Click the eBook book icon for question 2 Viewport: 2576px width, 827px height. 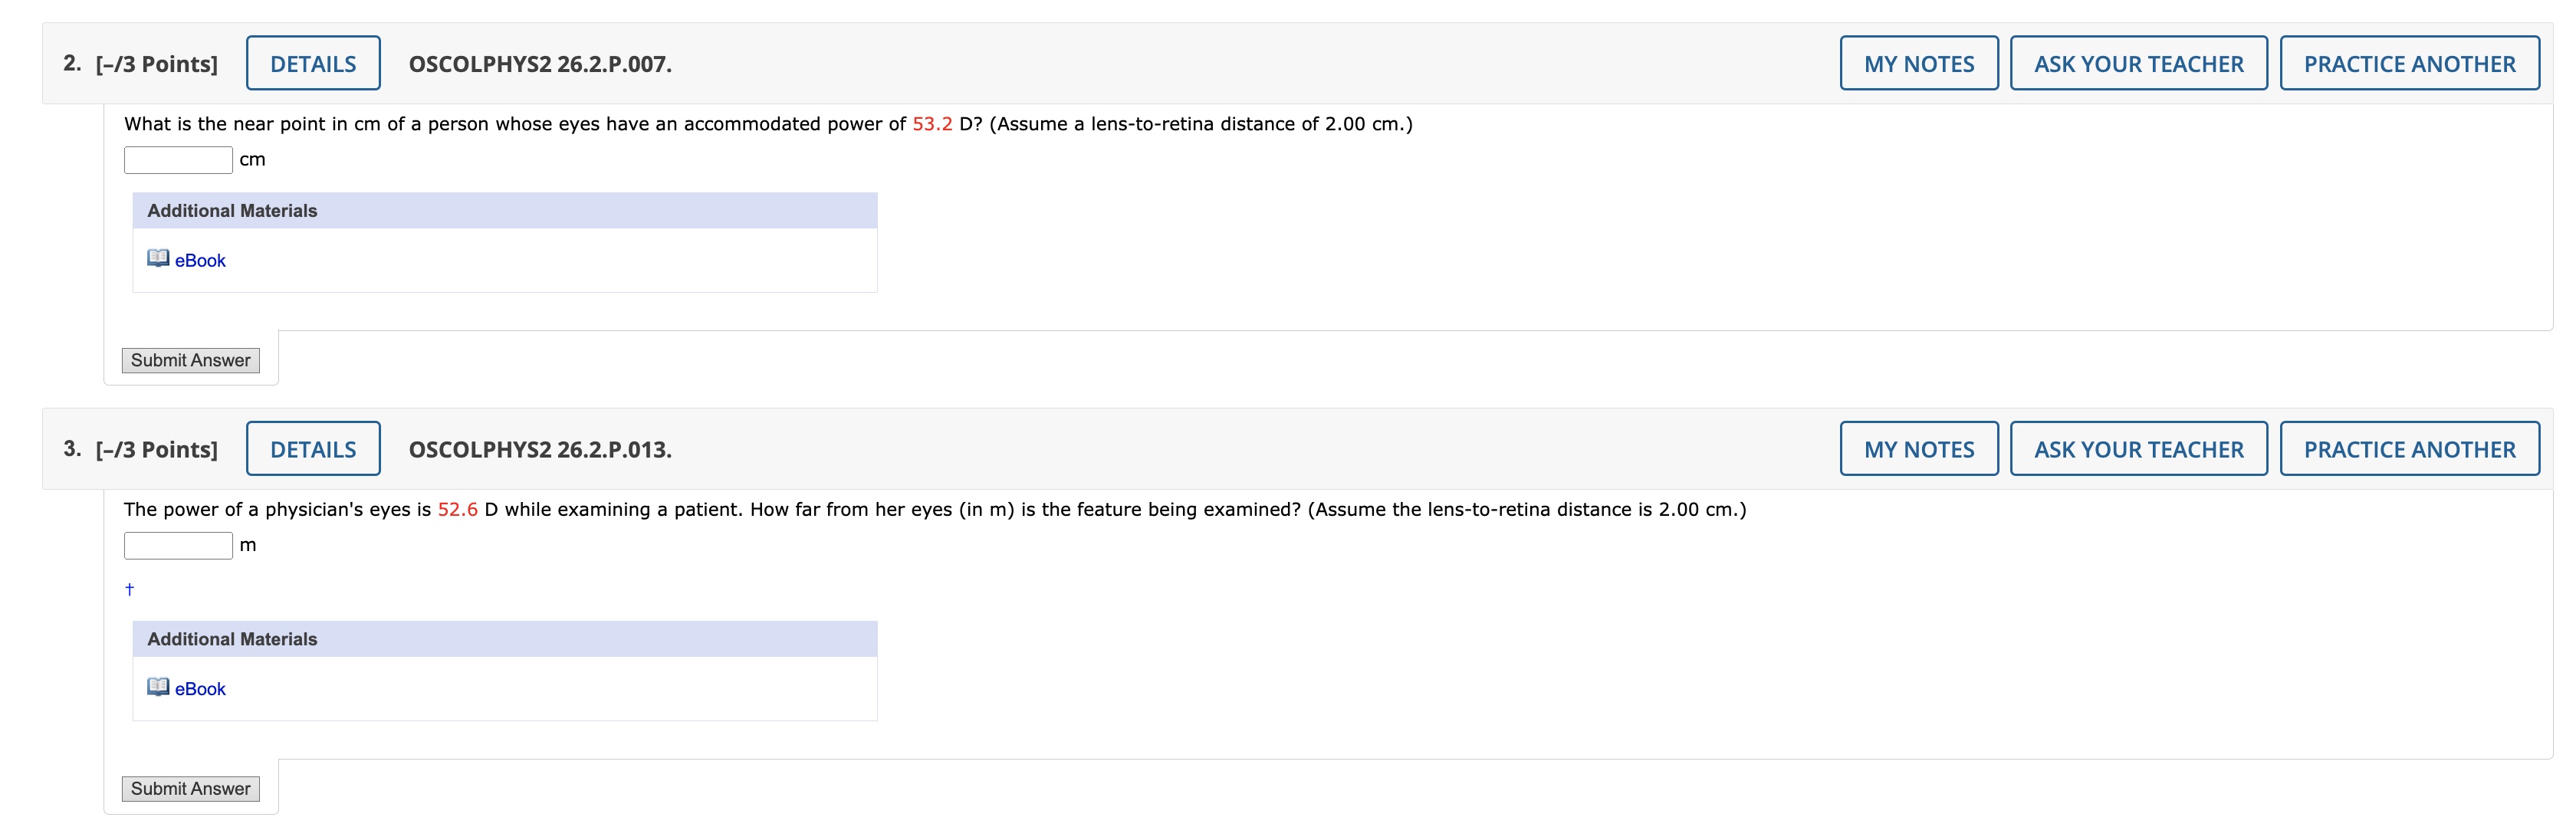(159, 259)
